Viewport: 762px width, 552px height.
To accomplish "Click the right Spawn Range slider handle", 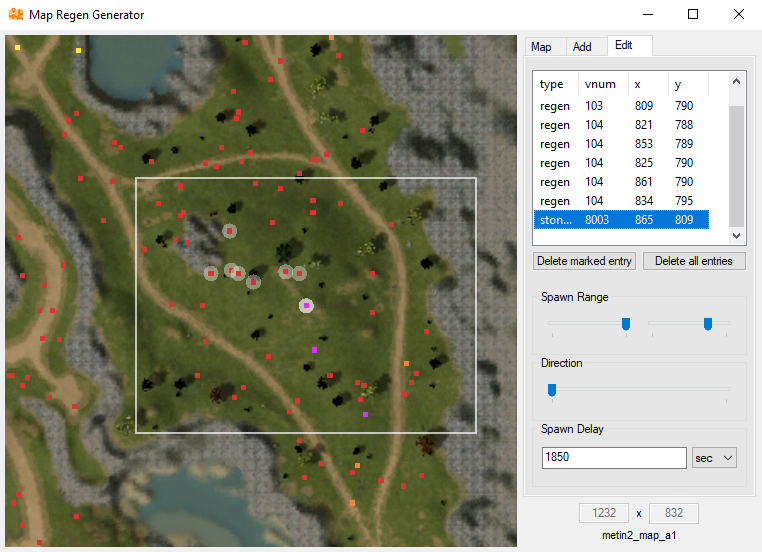I will (707, 323).
